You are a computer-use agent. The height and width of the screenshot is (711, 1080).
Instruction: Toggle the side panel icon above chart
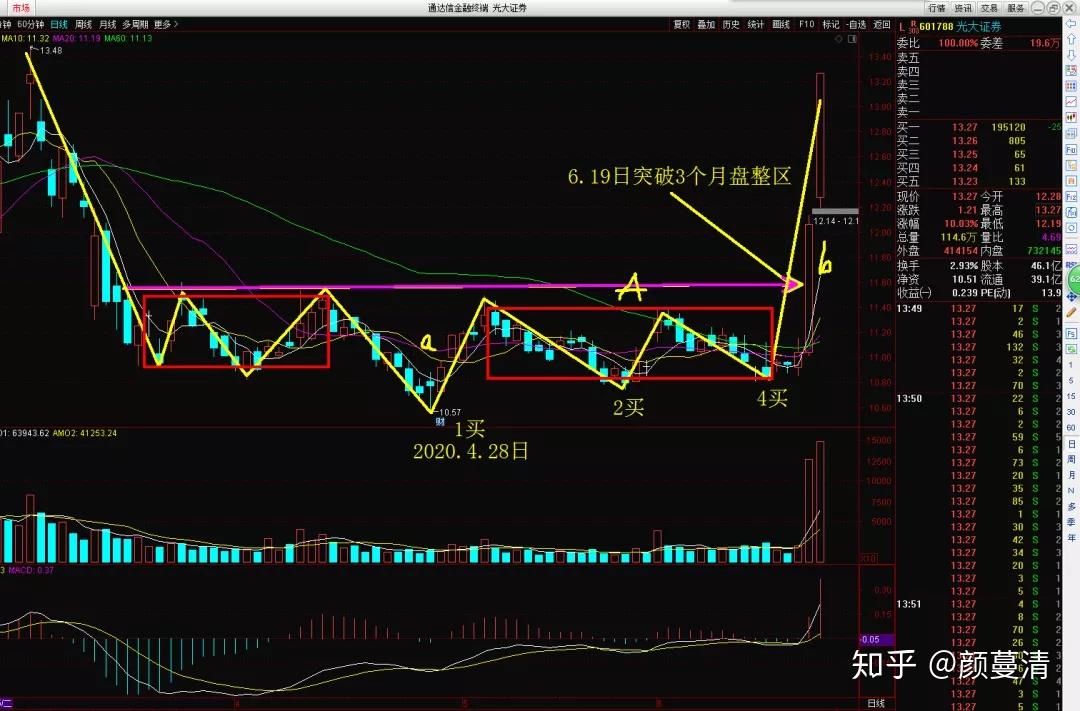pos(853,39)
